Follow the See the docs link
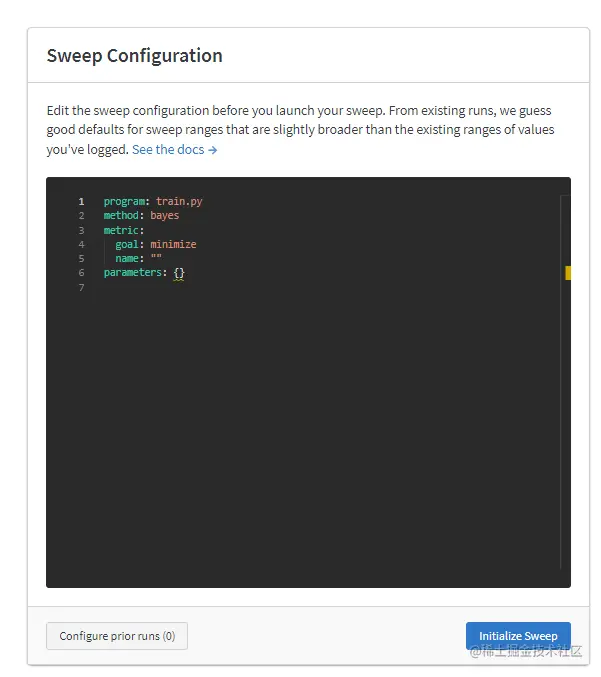 [174, 149]
